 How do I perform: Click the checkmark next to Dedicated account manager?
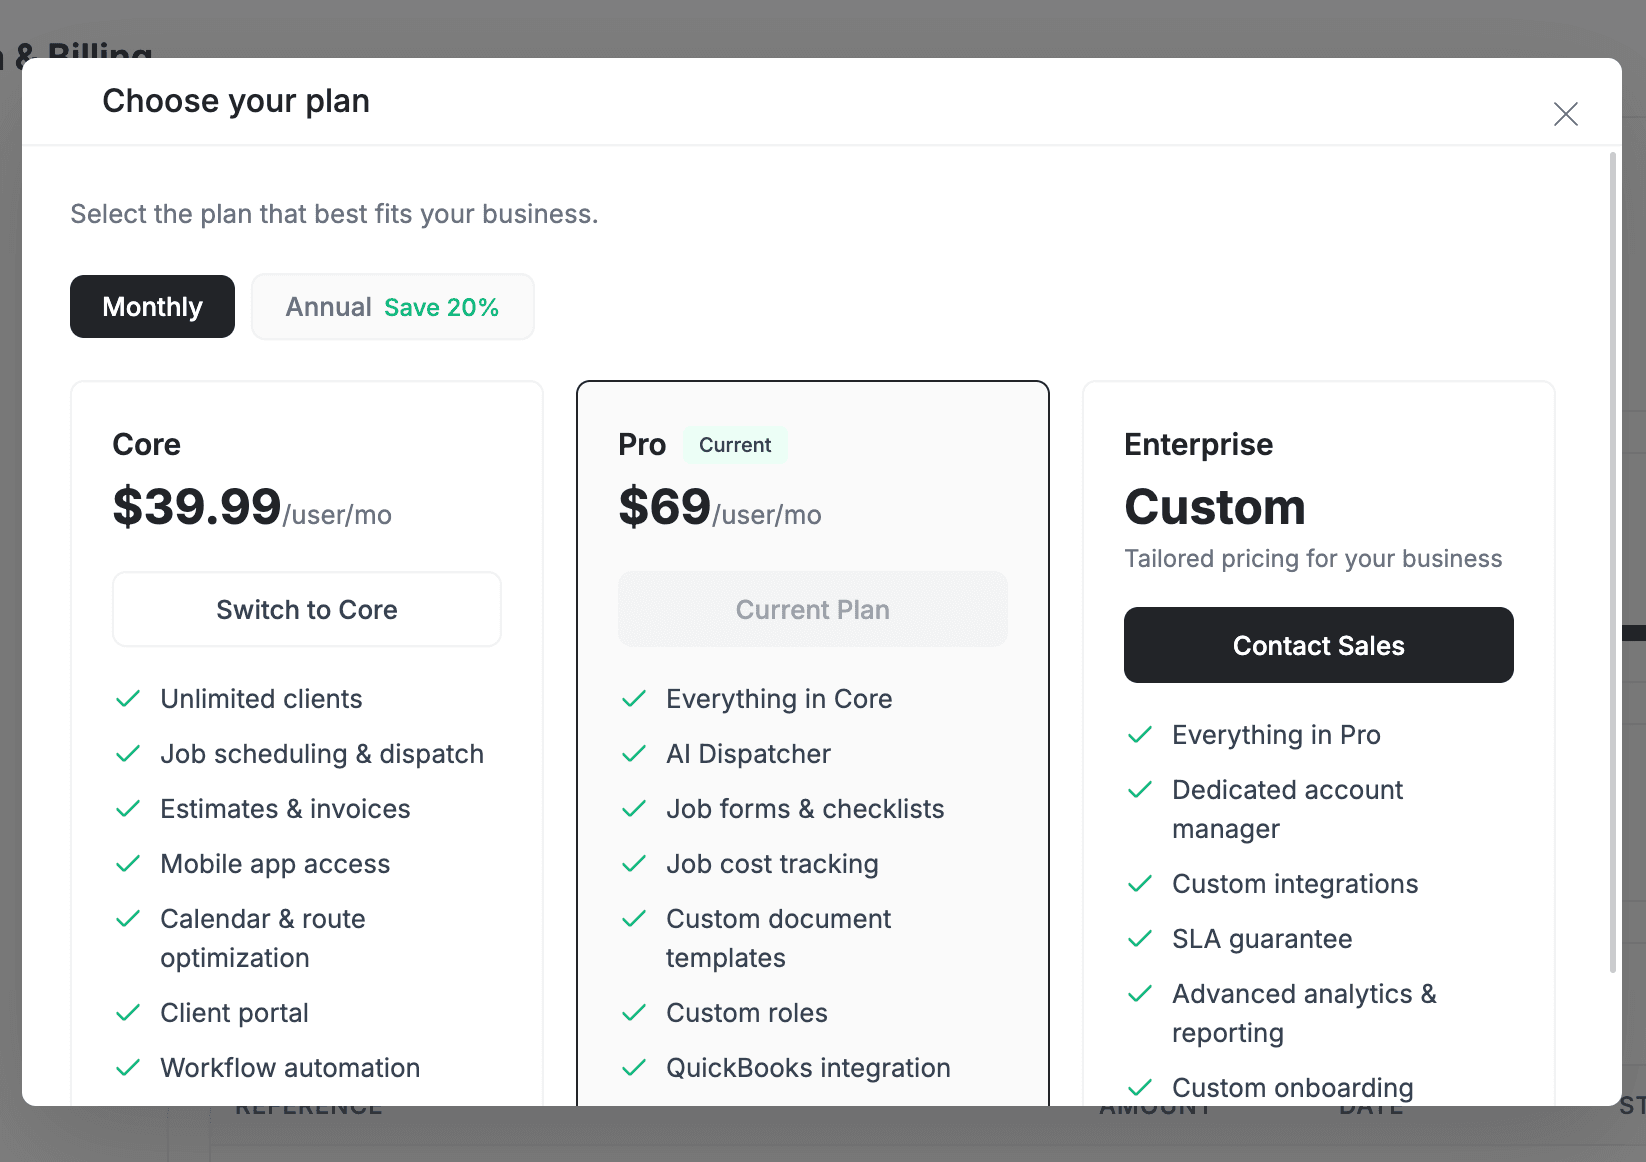1141,789
